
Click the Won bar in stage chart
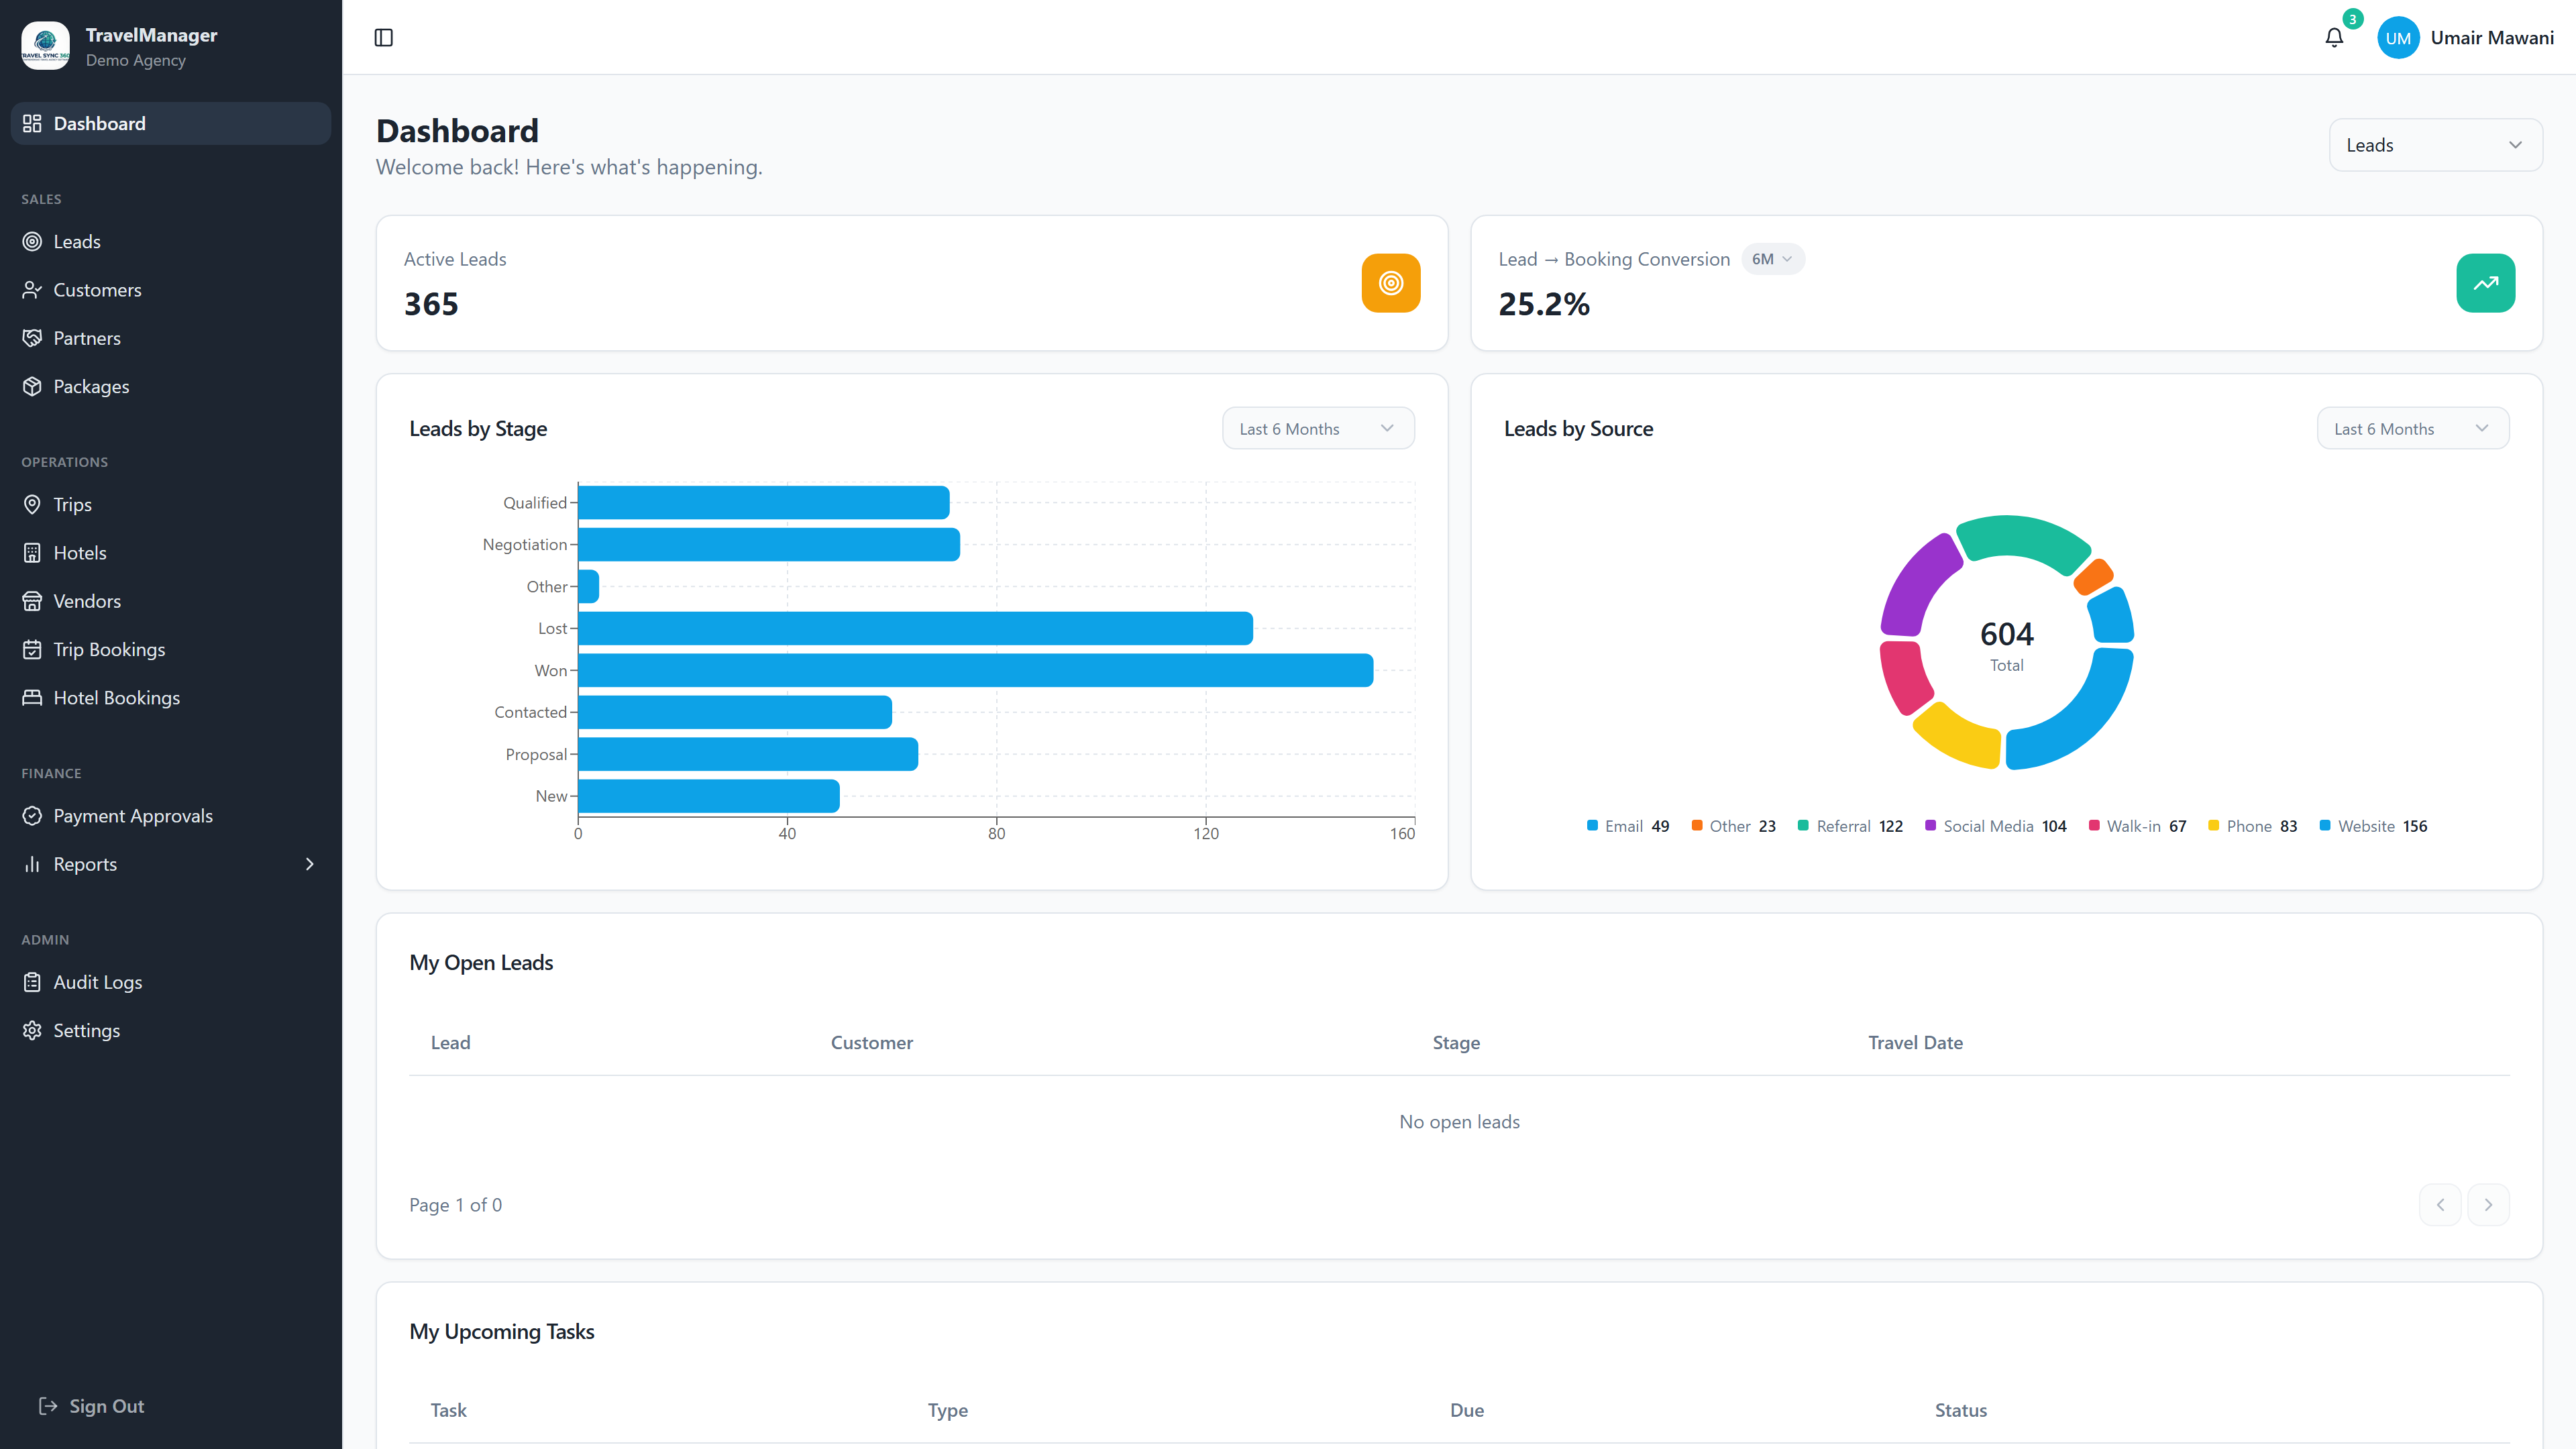coord(976,671)
